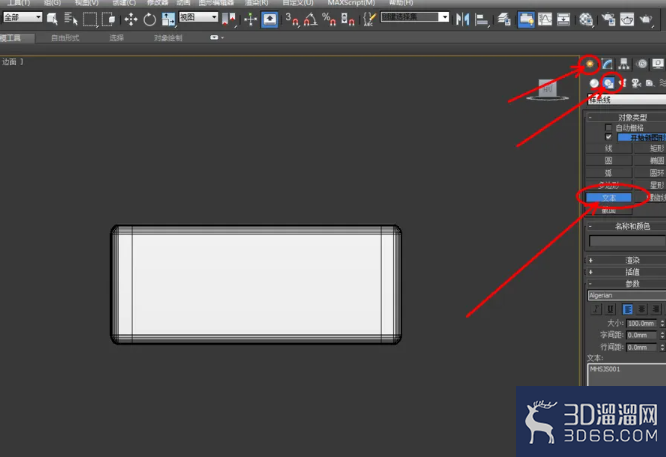Activate the Select and Scale tool
Screen dimensions: 666x457
169,19
